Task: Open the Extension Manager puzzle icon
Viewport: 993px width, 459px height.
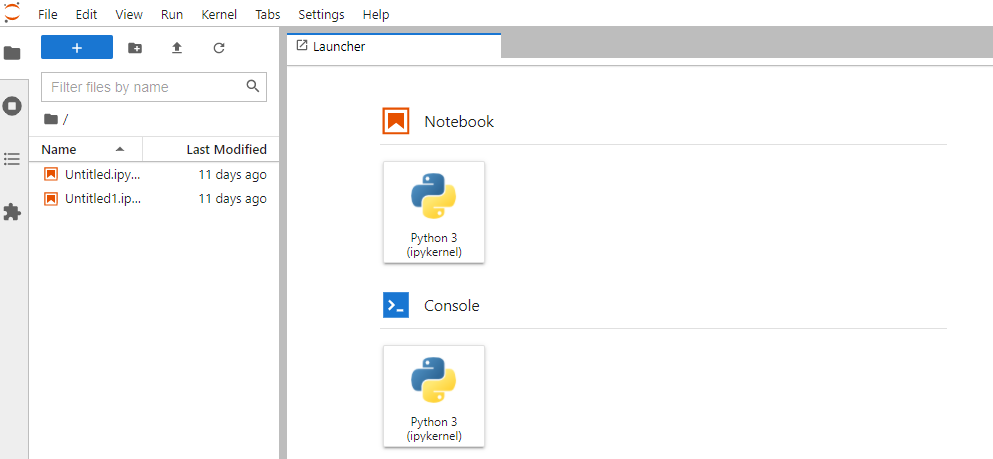Action: pyautogui.click(x=12, y=212)
